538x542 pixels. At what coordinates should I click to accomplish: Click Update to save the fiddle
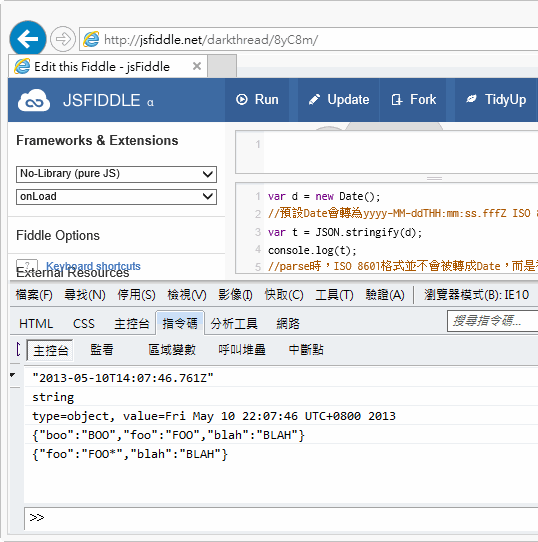(x=338, y=100)
